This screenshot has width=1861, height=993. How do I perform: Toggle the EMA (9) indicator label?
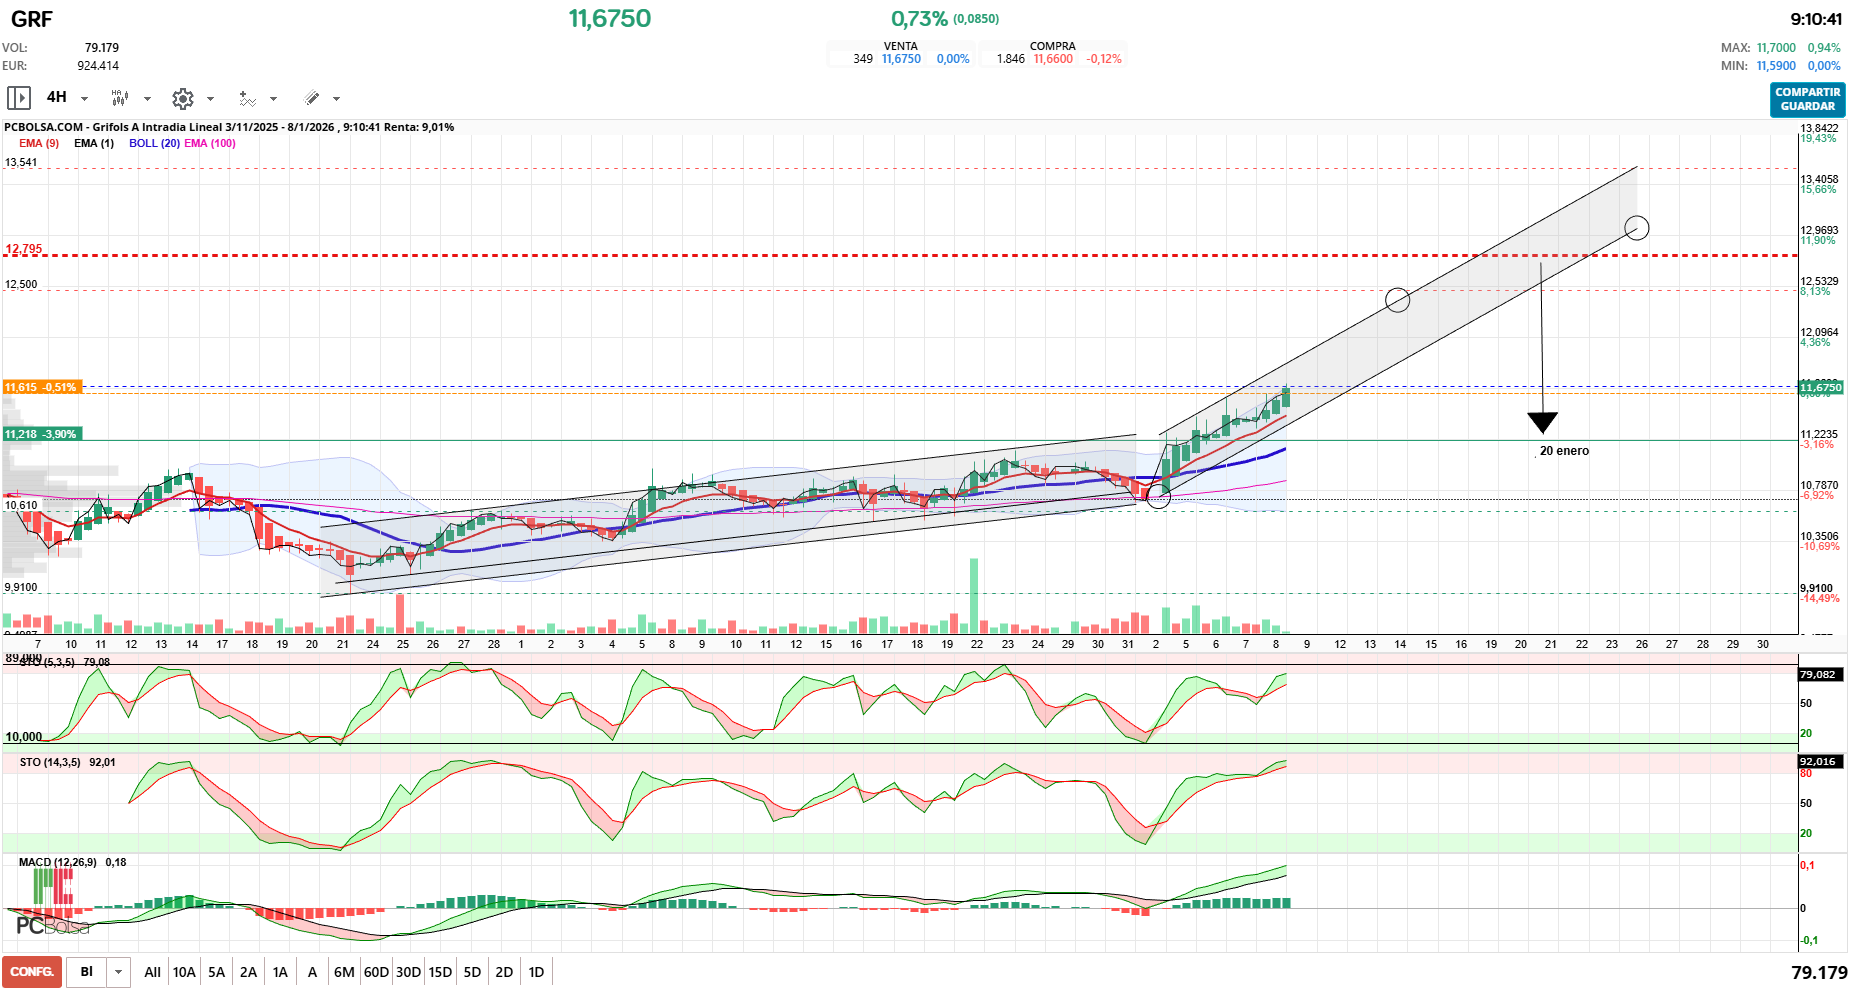tap(39, 143)
